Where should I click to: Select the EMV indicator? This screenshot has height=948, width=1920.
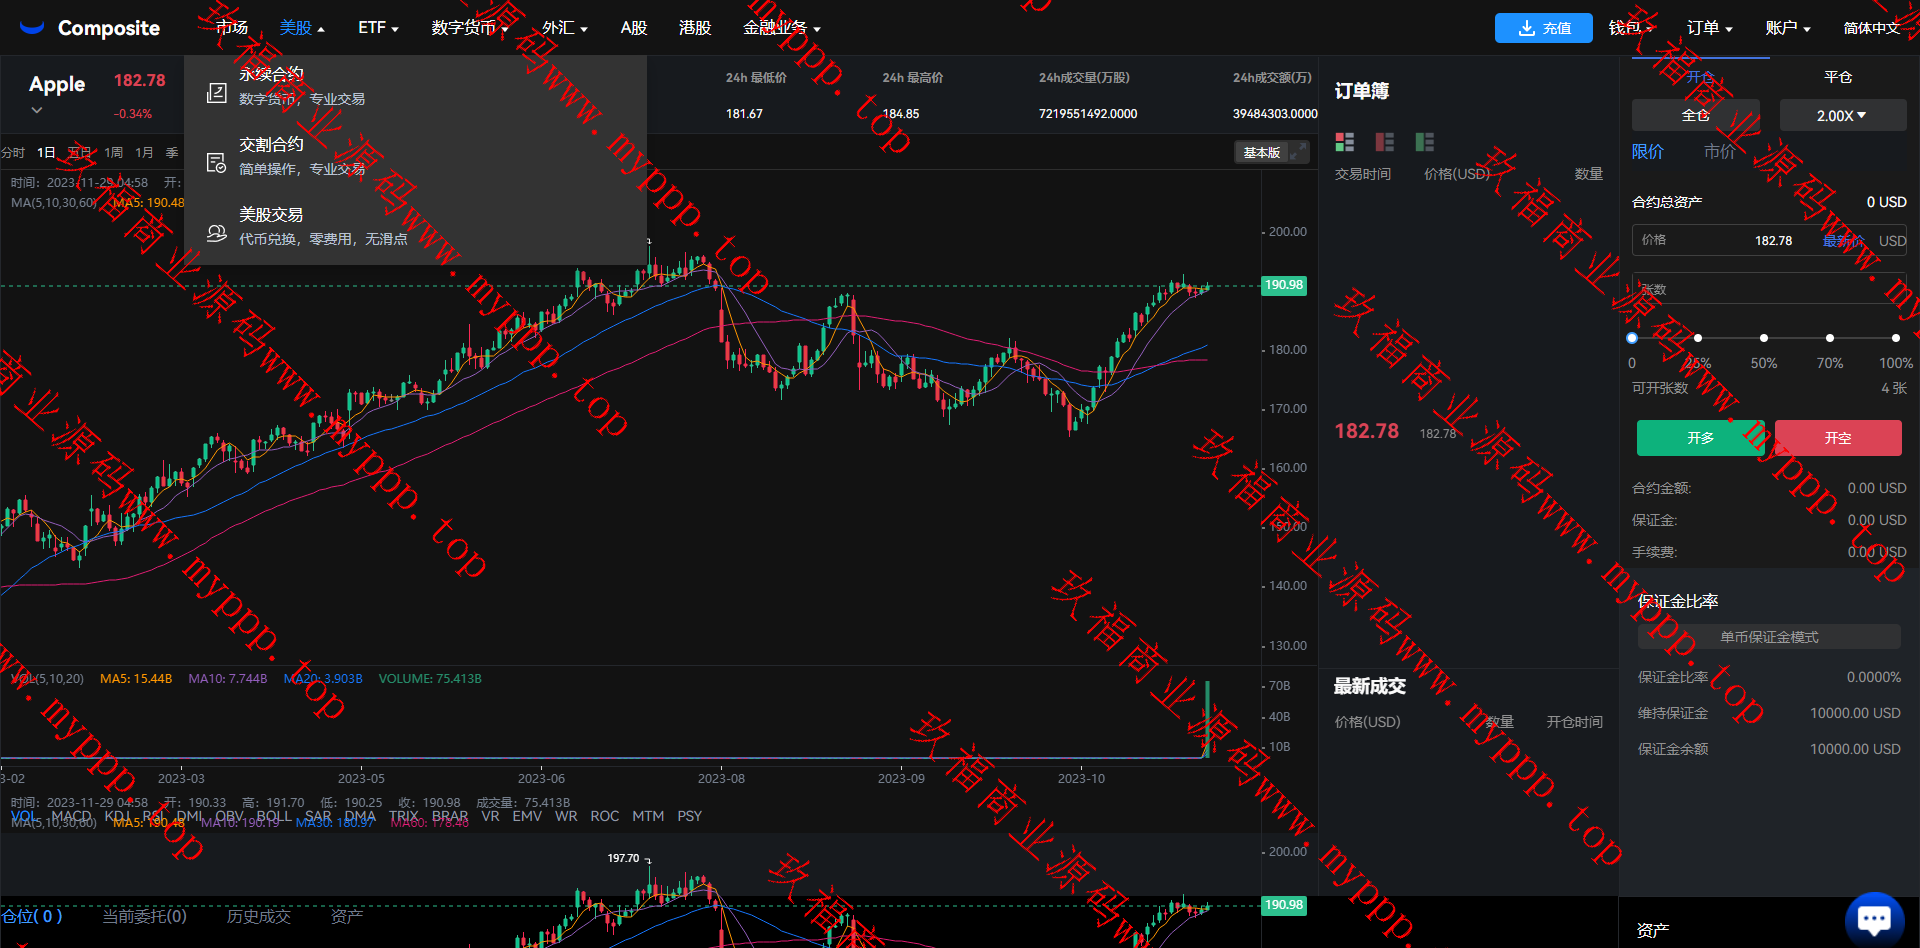(527, 816)
